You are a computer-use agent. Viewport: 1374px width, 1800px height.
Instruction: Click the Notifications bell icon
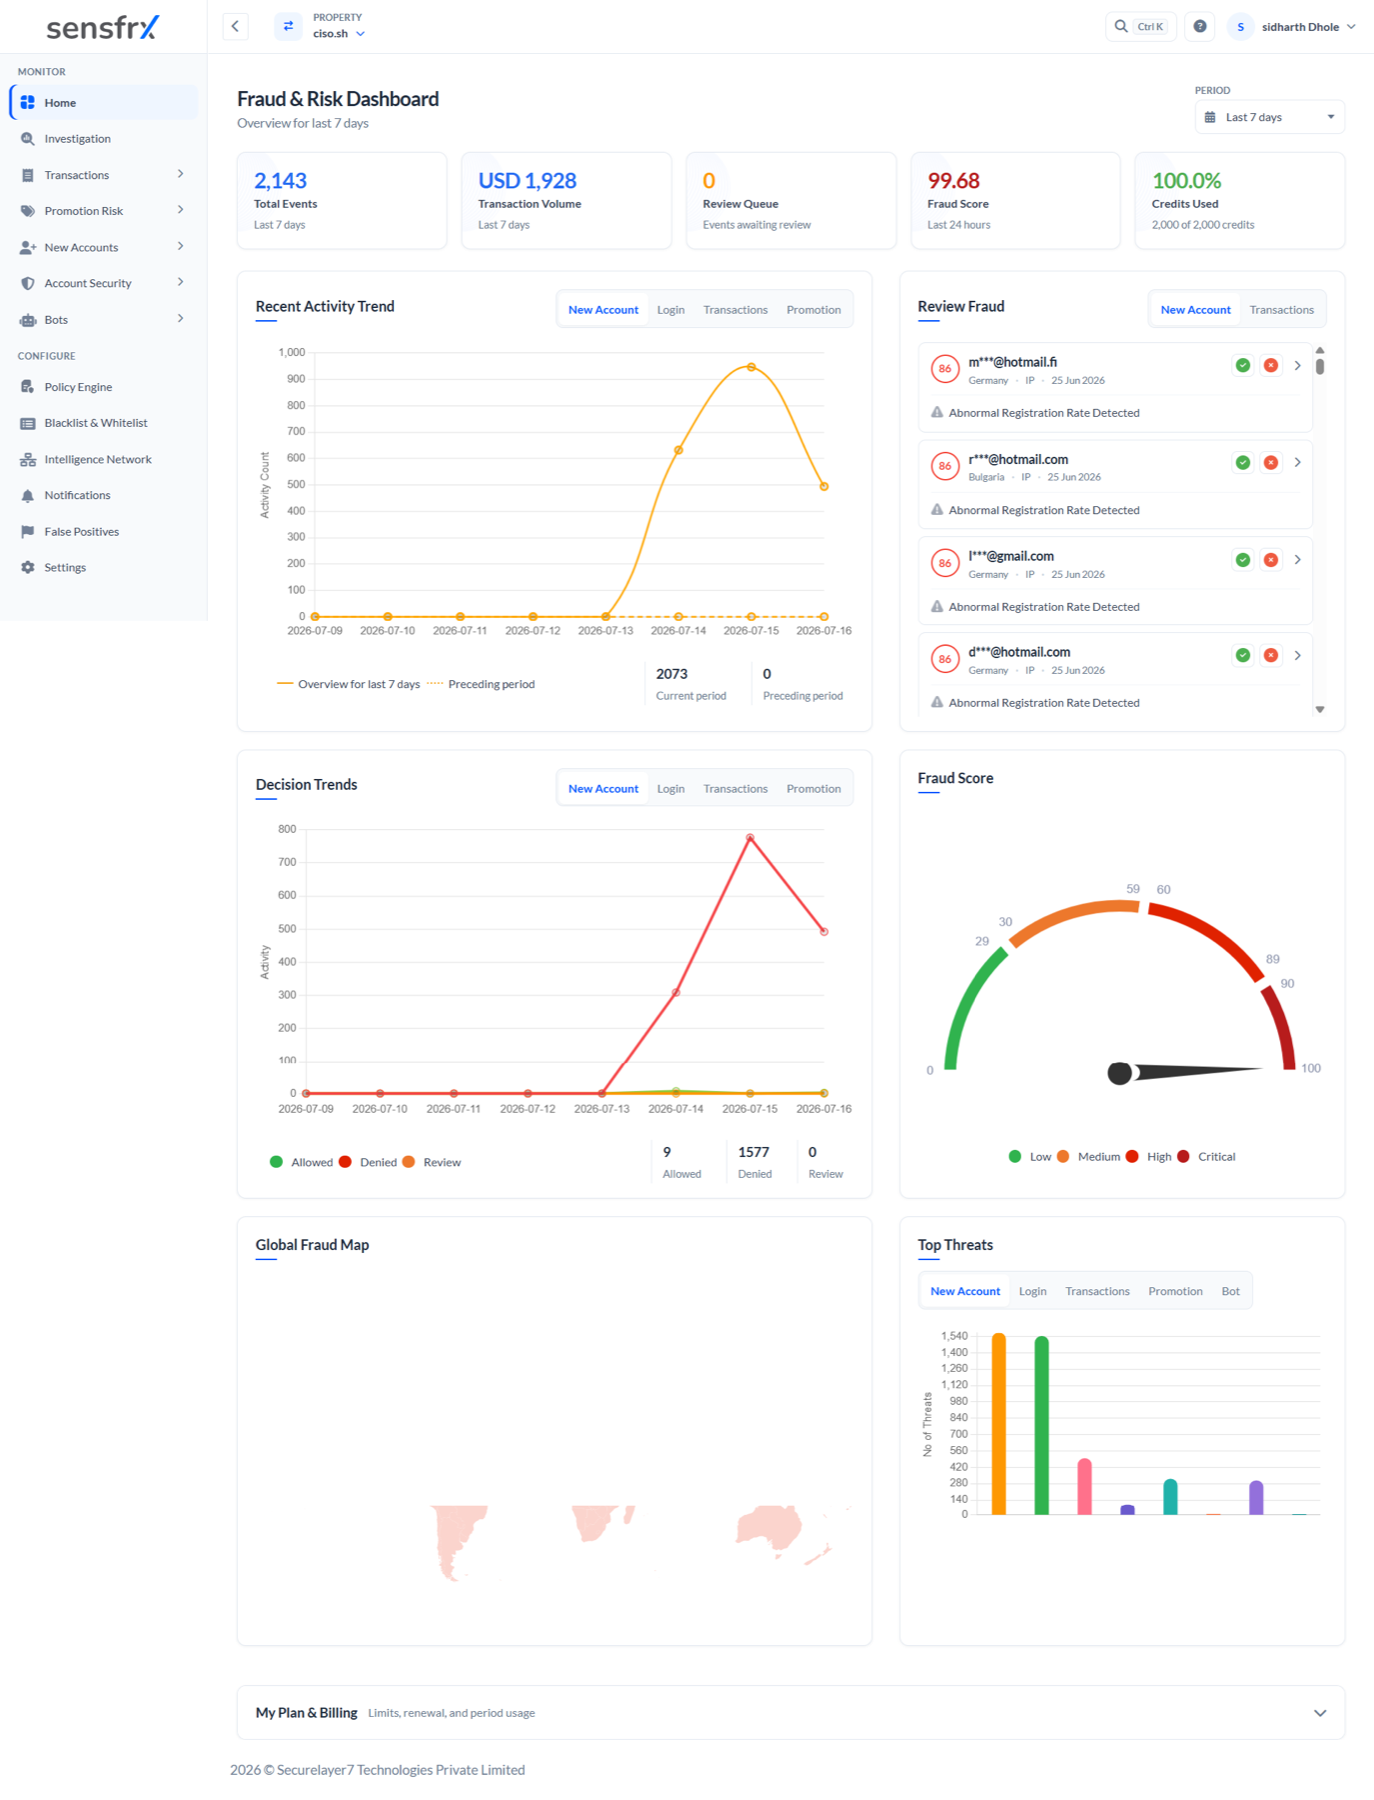click(x=28, y=495)
